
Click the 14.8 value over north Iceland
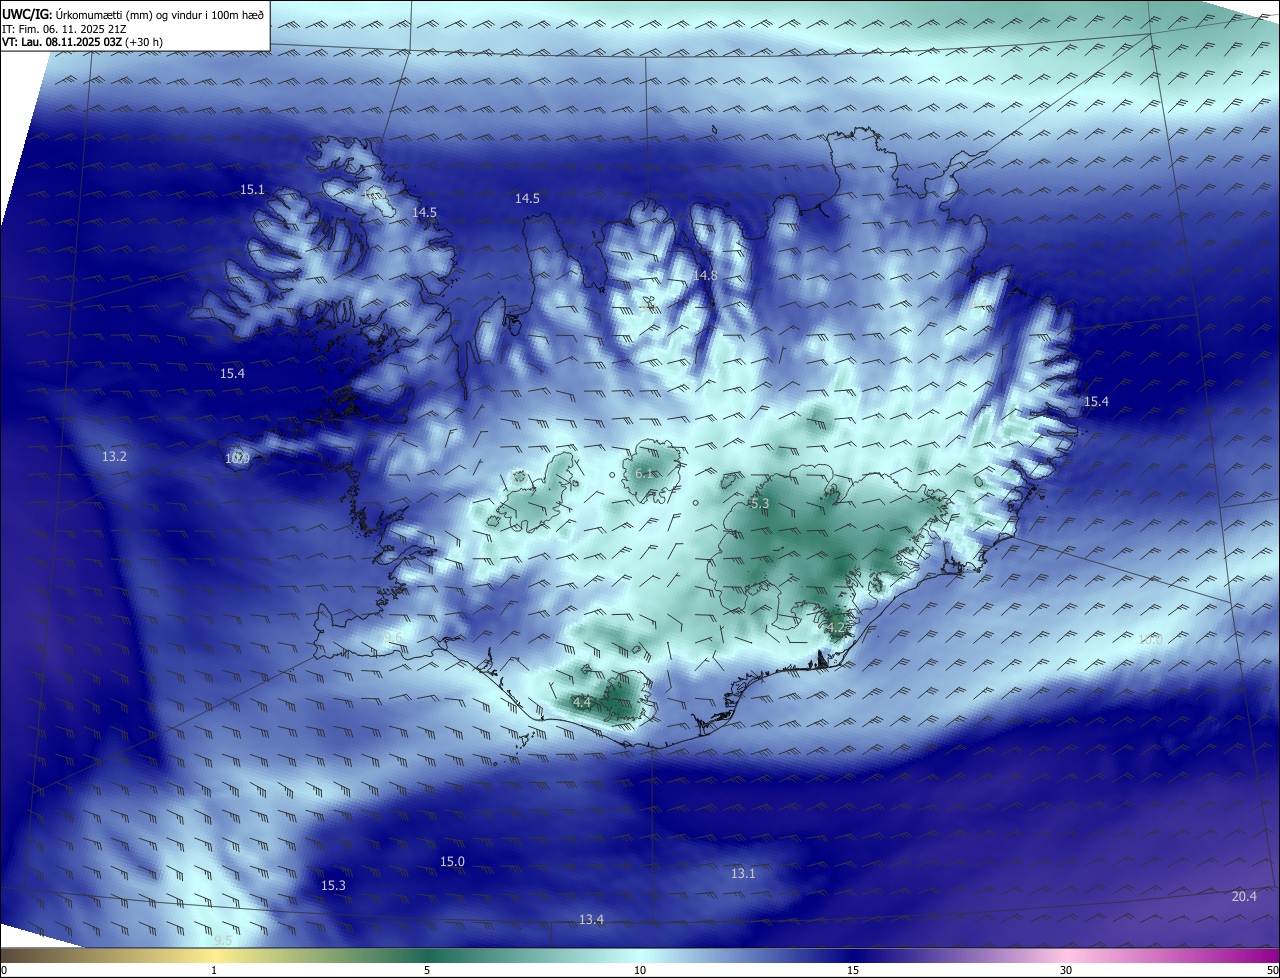(x=705, y=275)
